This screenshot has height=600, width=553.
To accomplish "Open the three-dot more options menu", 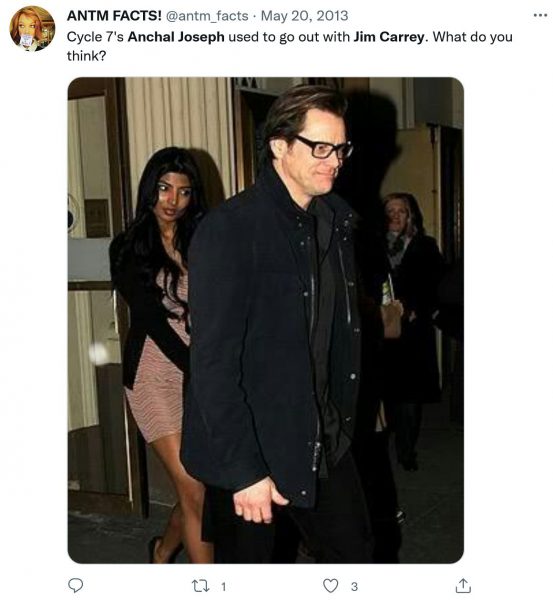I will (540, 15).
